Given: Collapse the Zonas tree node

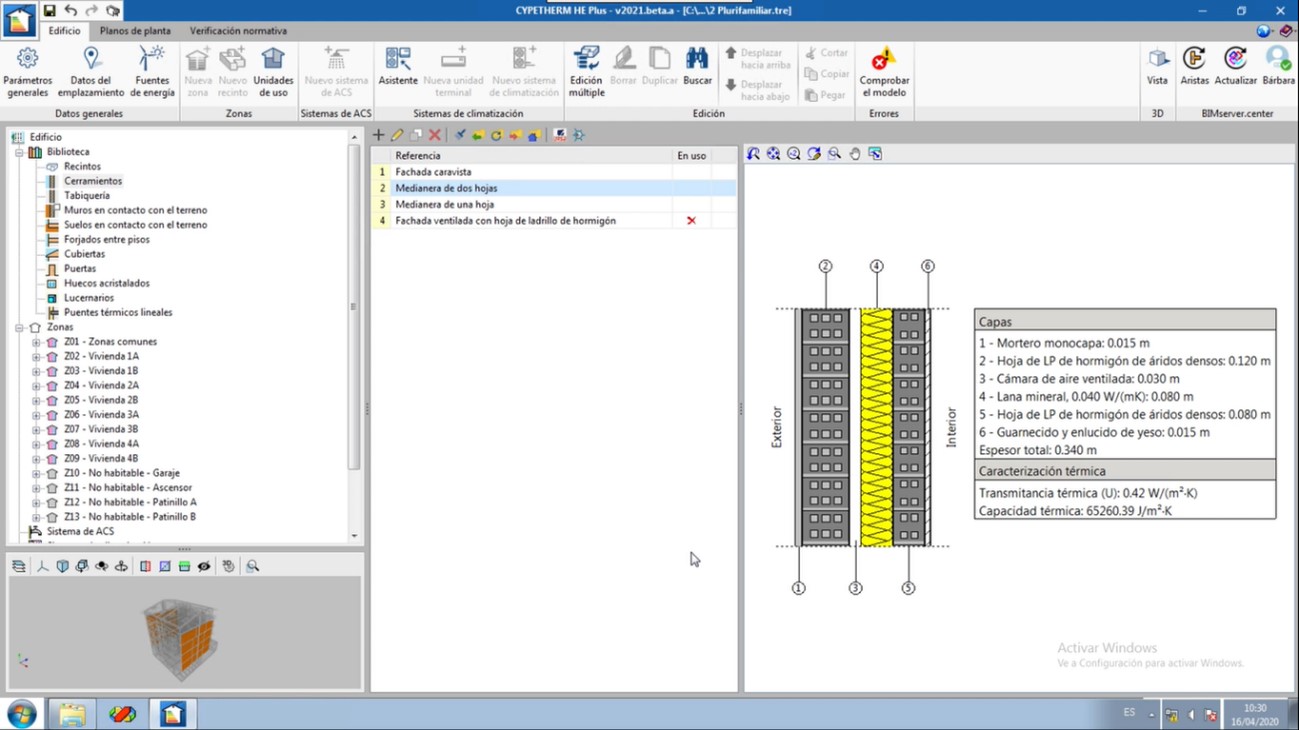Looking at the screenshot, I should click(x=19, y=327).
